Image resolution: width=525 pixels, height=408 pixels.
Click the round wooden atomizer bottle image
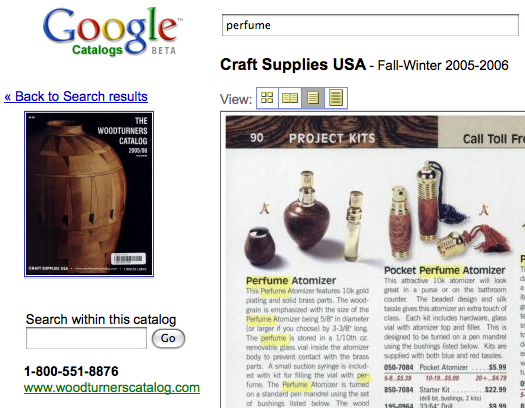306,212
